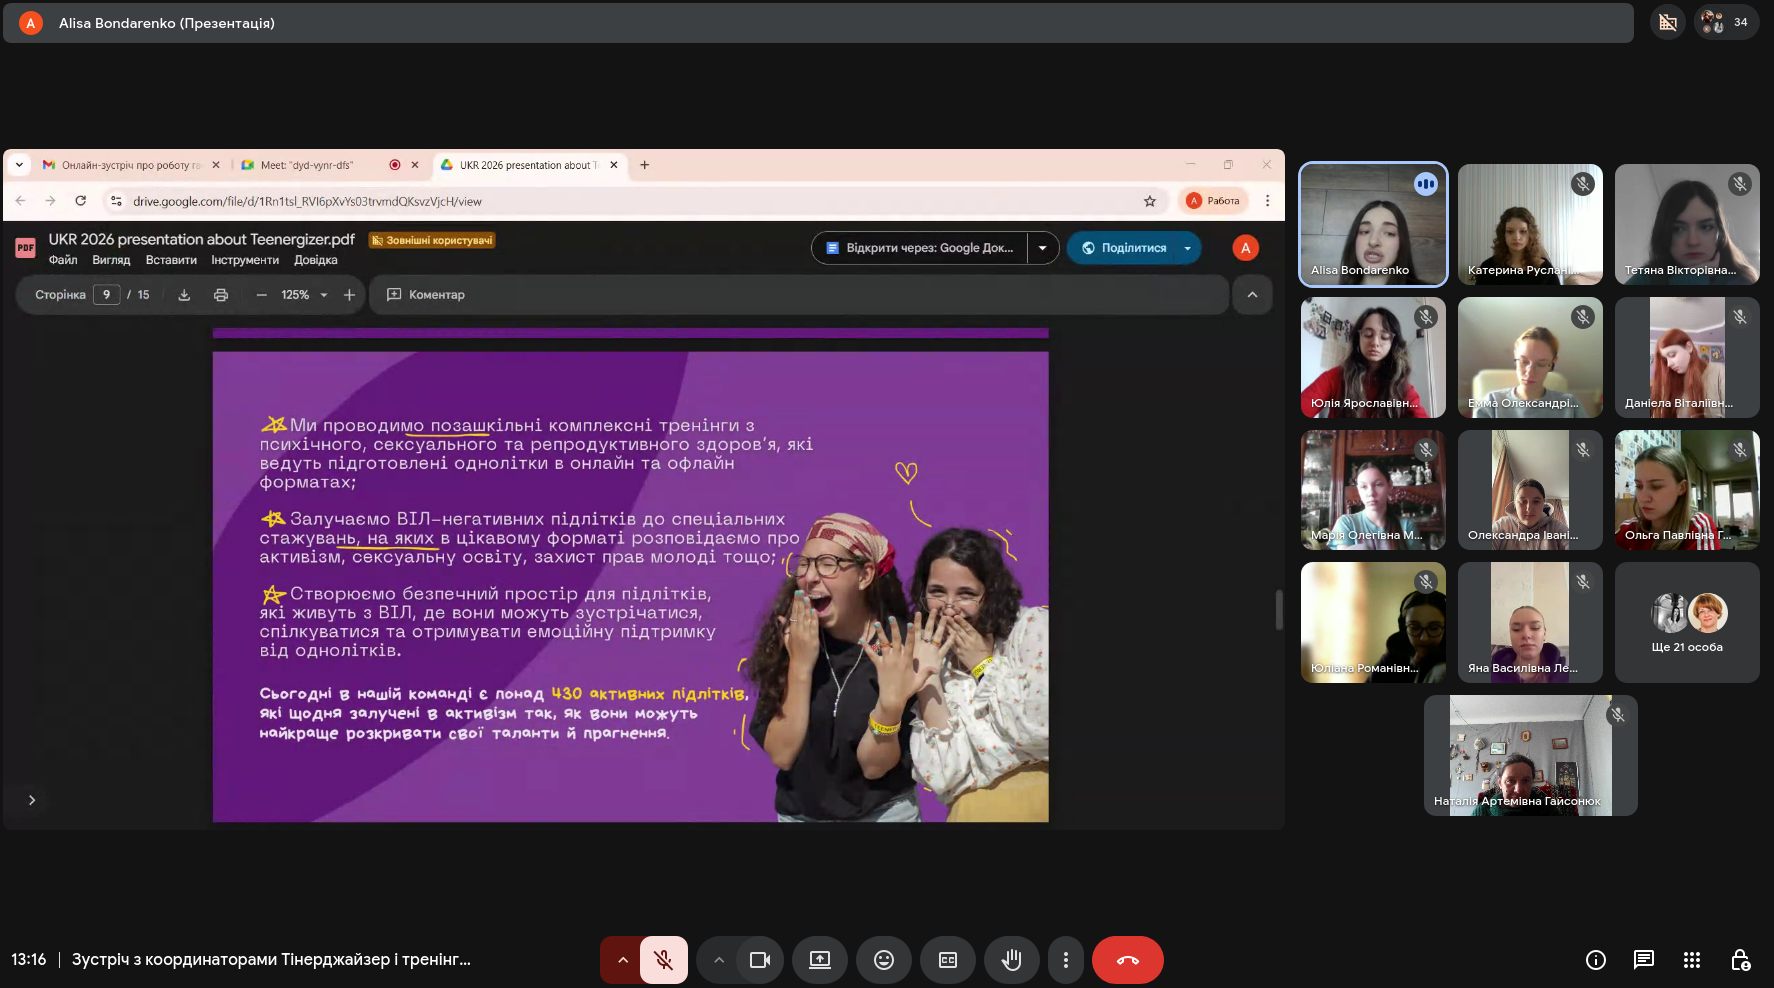Open the Chrome Работа profile button

click(x=1214, y=201)
